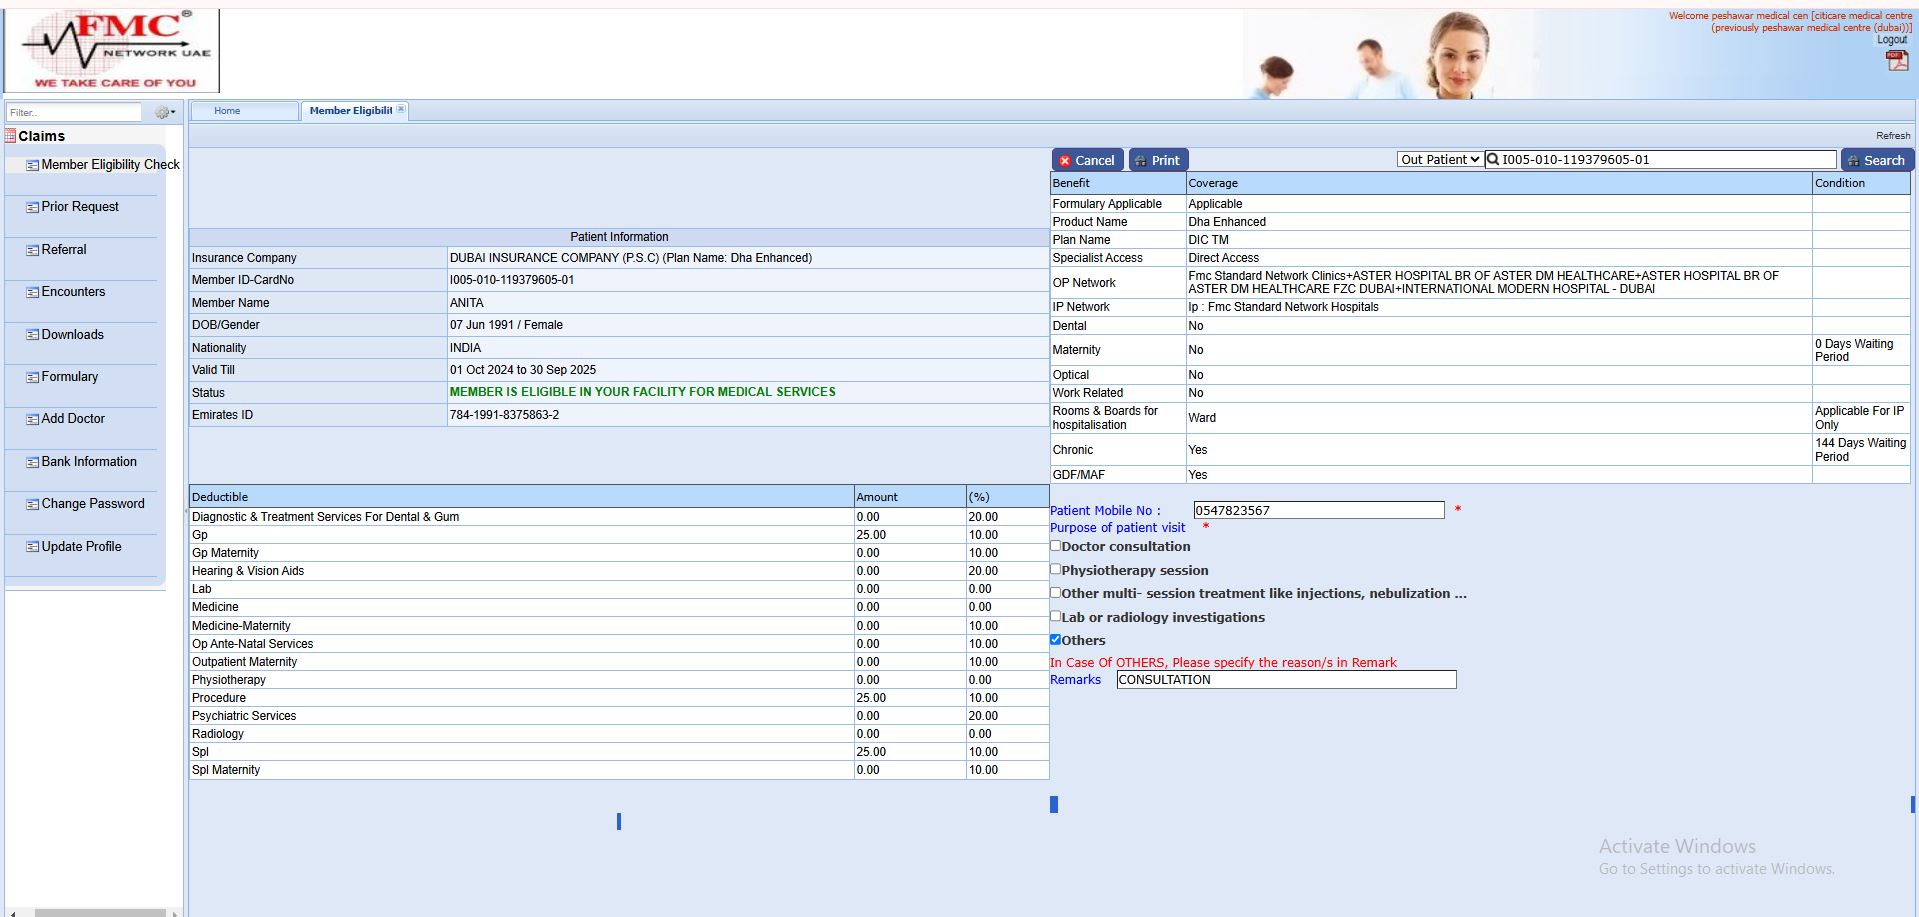Click the Logout link

[x=1891, y=40]
